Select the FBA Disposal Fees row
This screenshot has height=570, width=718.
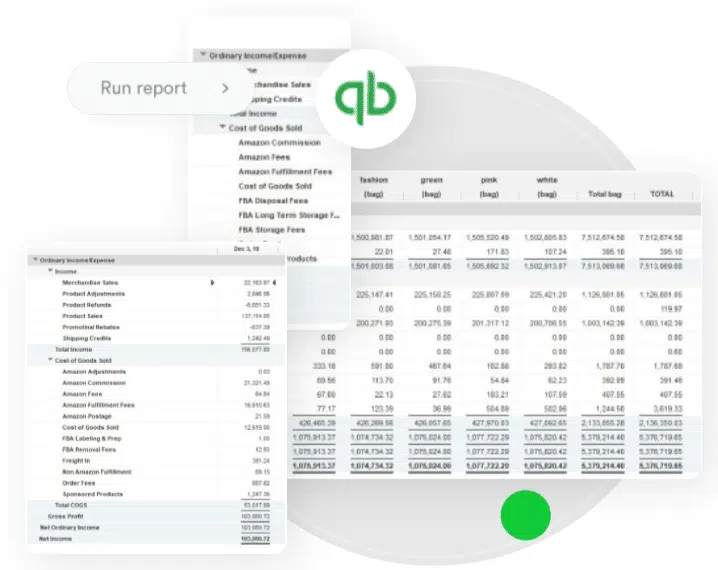(273, 201)
